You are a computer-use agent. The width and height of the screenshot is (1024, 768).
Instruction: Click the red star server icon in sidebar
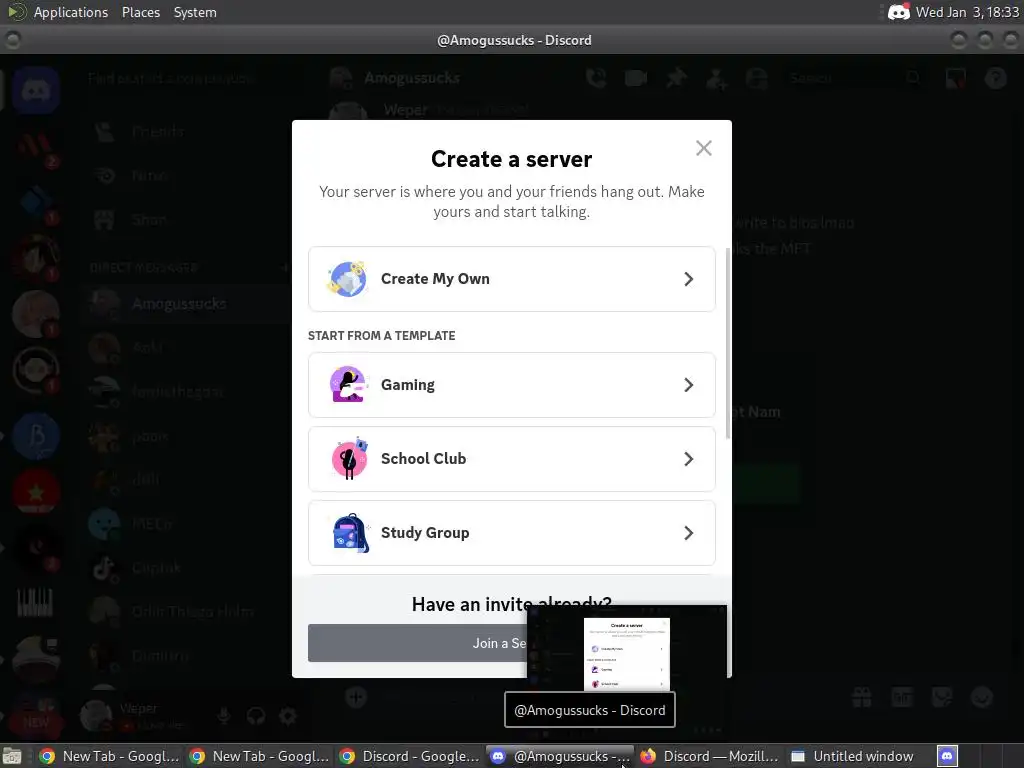(36, 491)
